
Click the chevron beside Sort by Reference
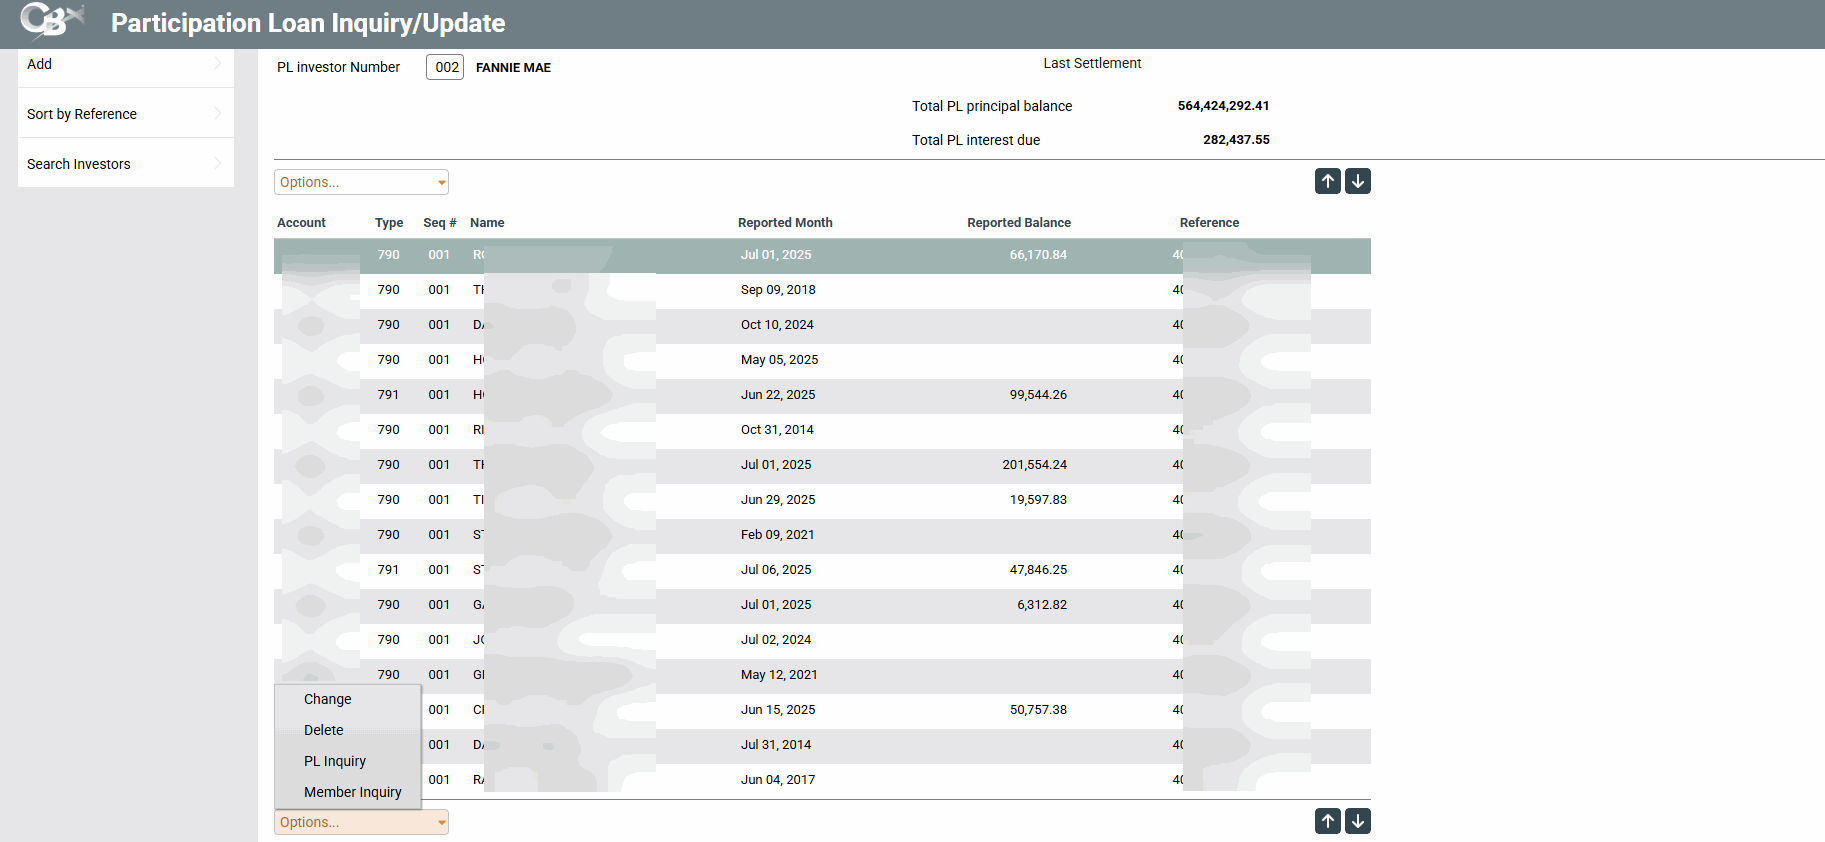[217, 114]
